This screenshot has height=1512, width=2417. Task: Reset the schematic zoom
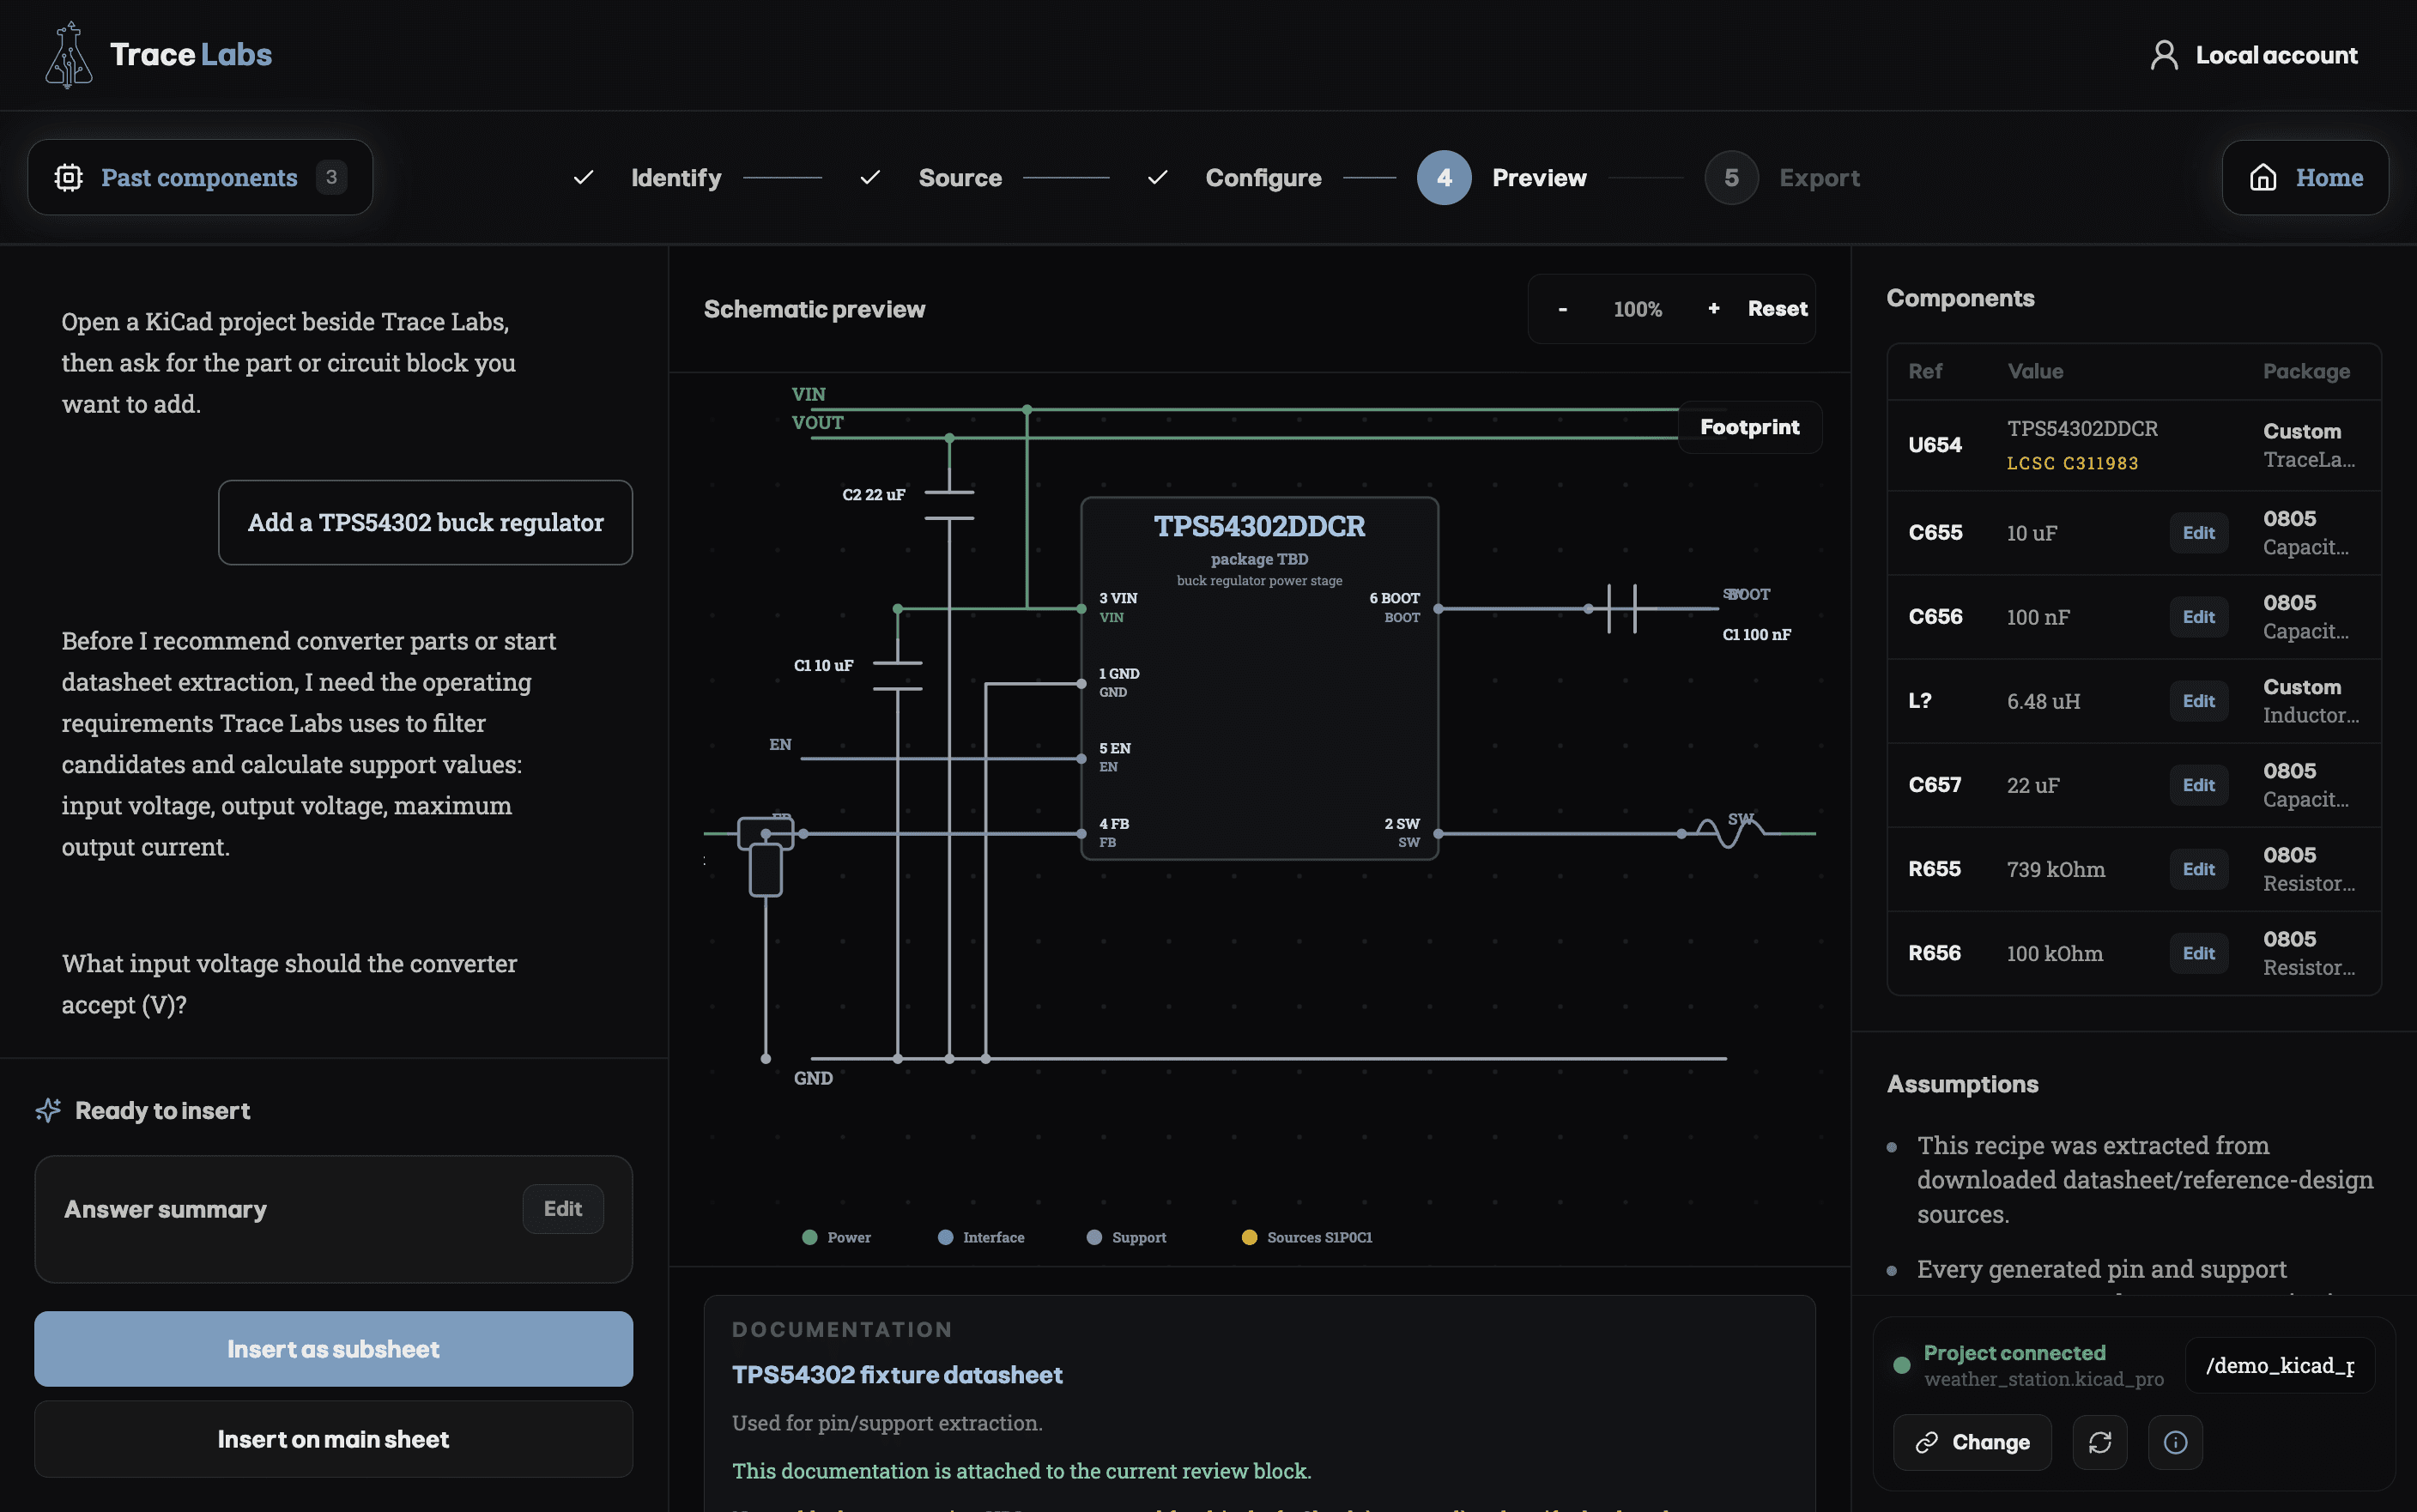pyautogui.click(x=1777, y=309)
